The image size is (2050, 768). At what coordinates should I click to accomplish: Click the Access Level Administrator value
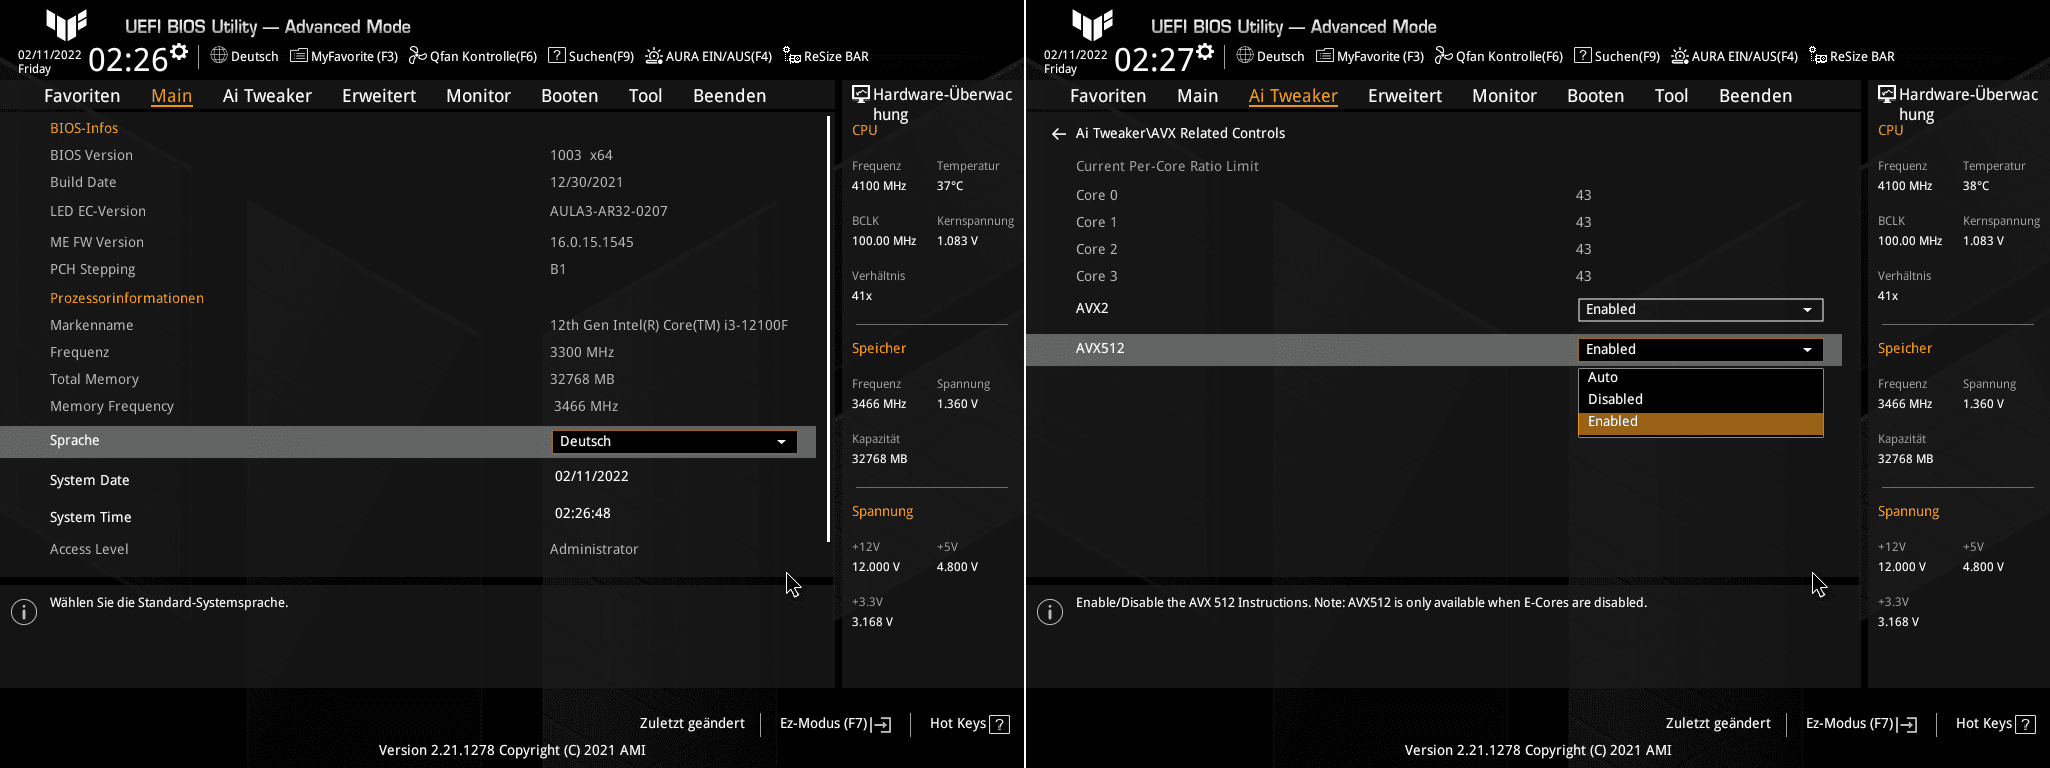click(x=594, y=549)
